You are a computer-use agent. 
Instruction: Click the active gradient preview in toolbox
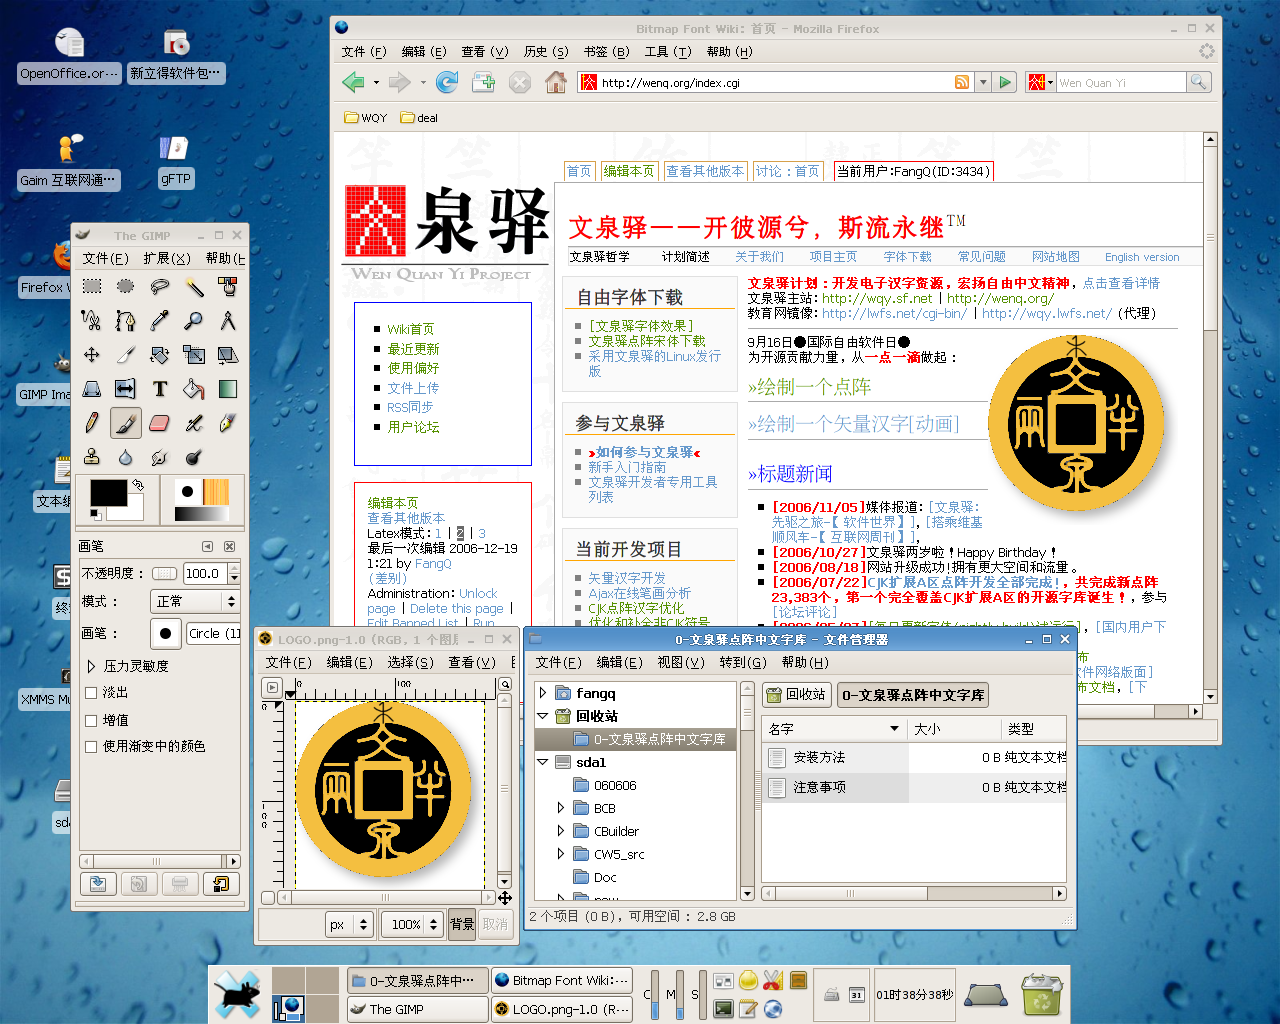[202, 514]
